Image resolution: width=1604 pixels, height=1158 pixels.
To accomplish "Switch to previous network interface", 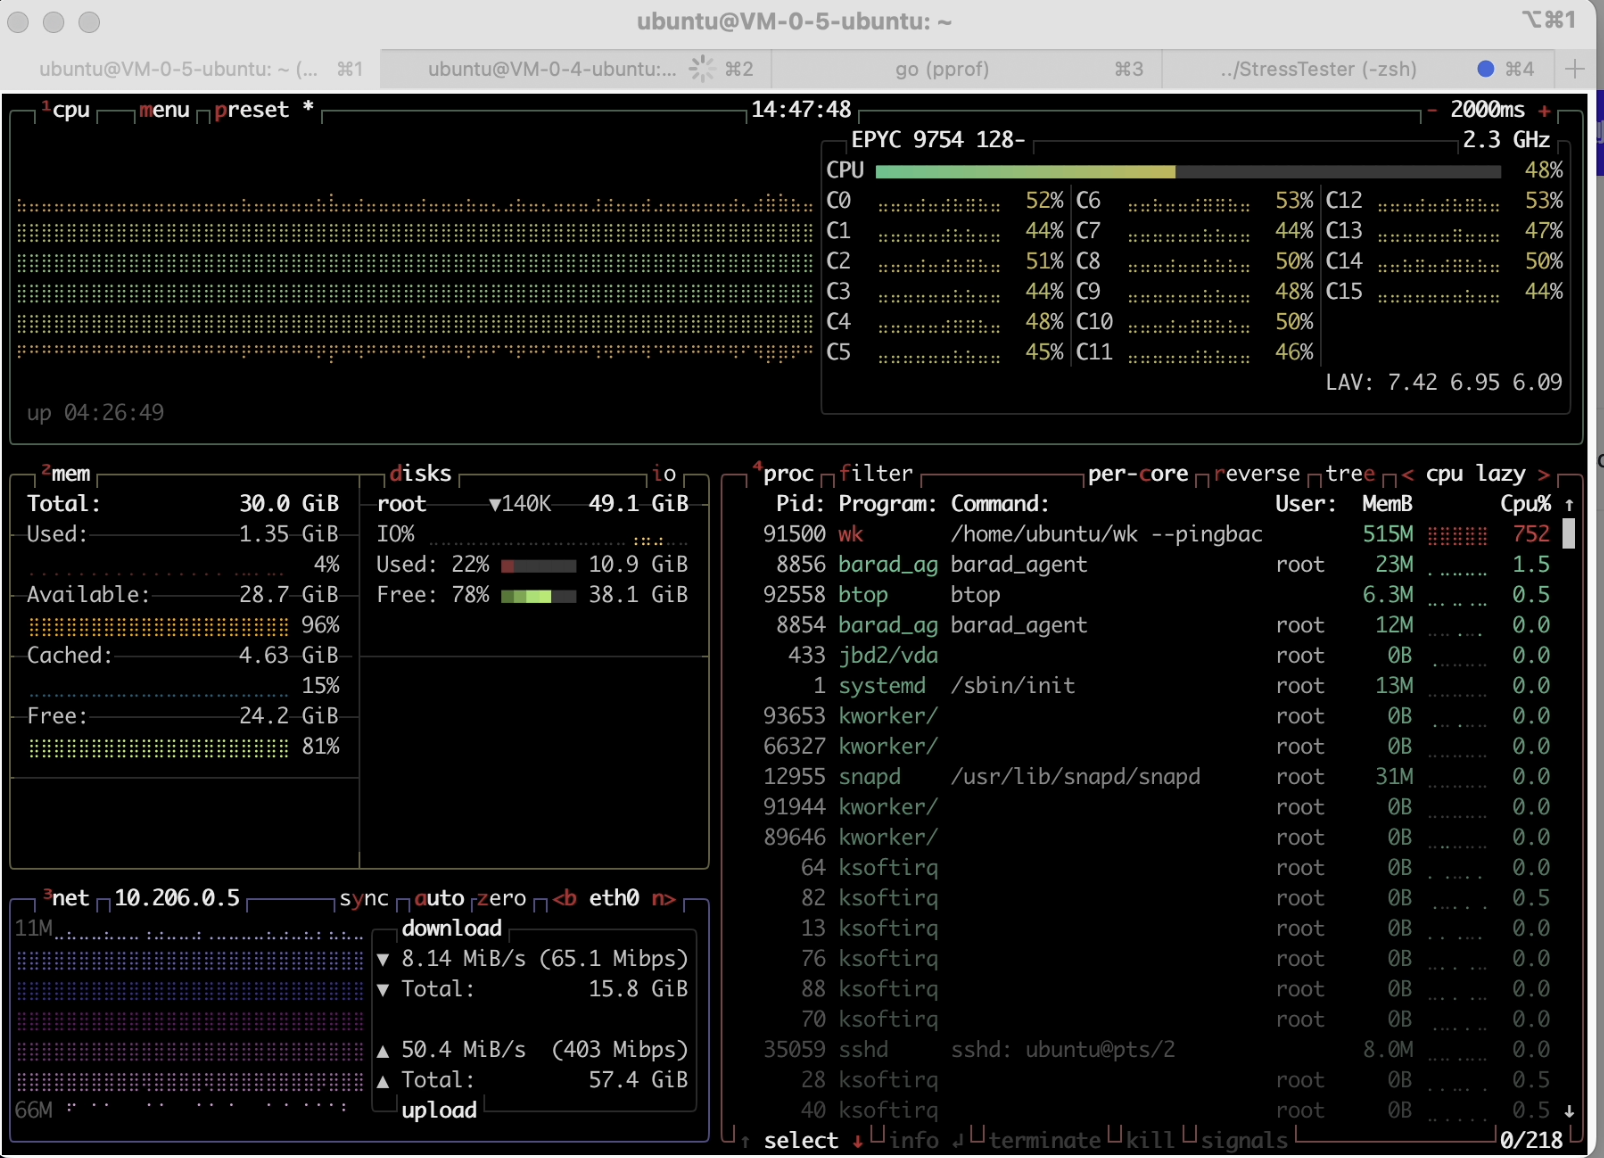I will 565,898.
